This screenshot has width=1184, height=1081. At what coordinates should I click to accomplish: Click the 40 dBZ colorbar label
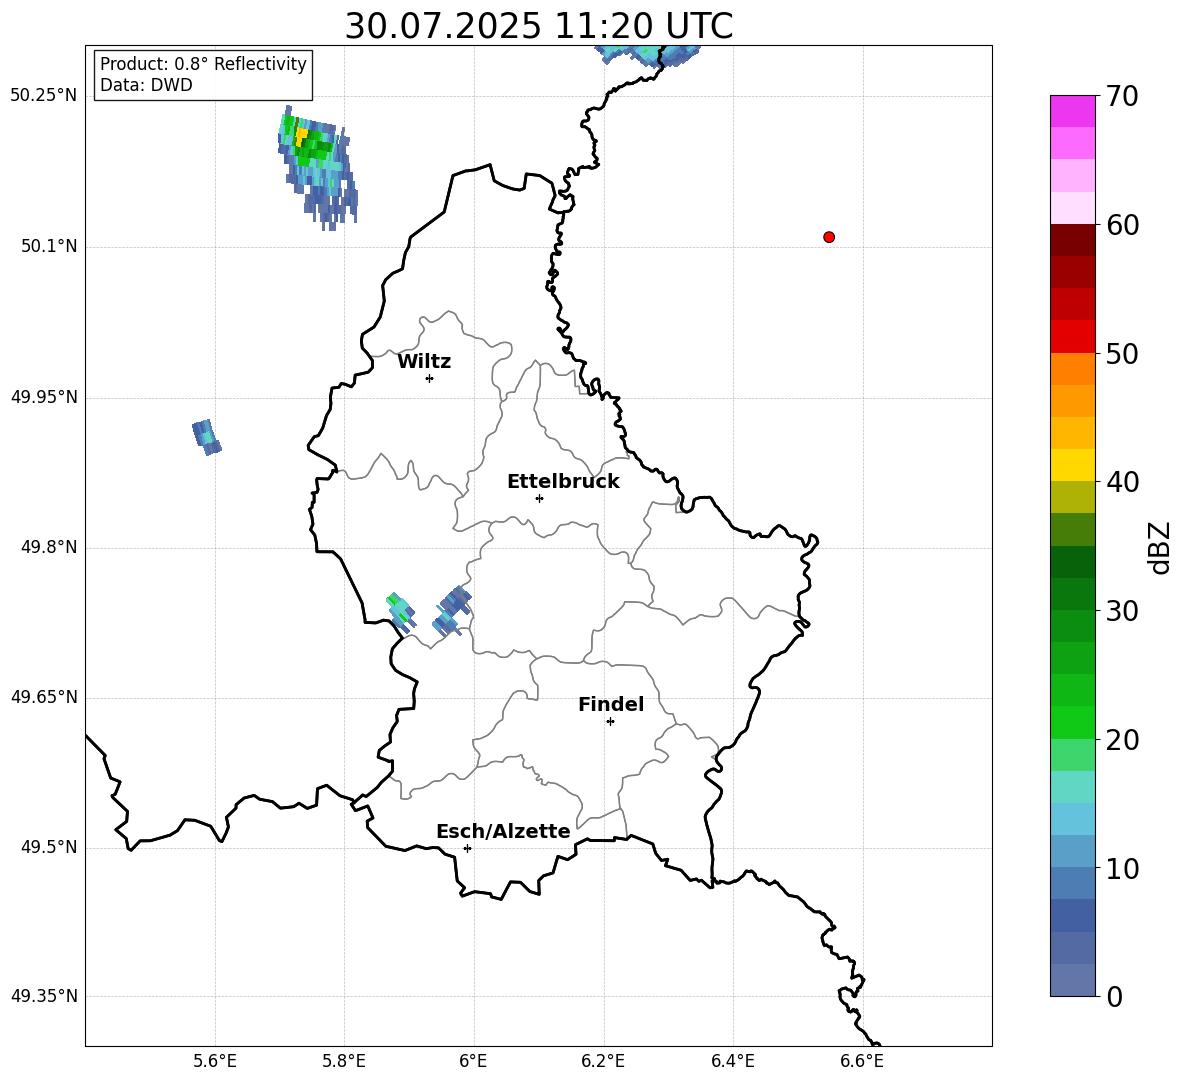click(1121, 482)
